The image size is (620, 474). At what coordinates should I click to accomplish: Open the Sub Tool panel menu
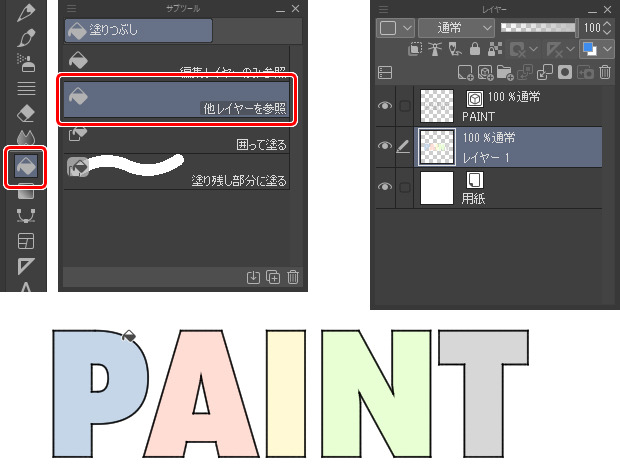click(x=72, y=9)
